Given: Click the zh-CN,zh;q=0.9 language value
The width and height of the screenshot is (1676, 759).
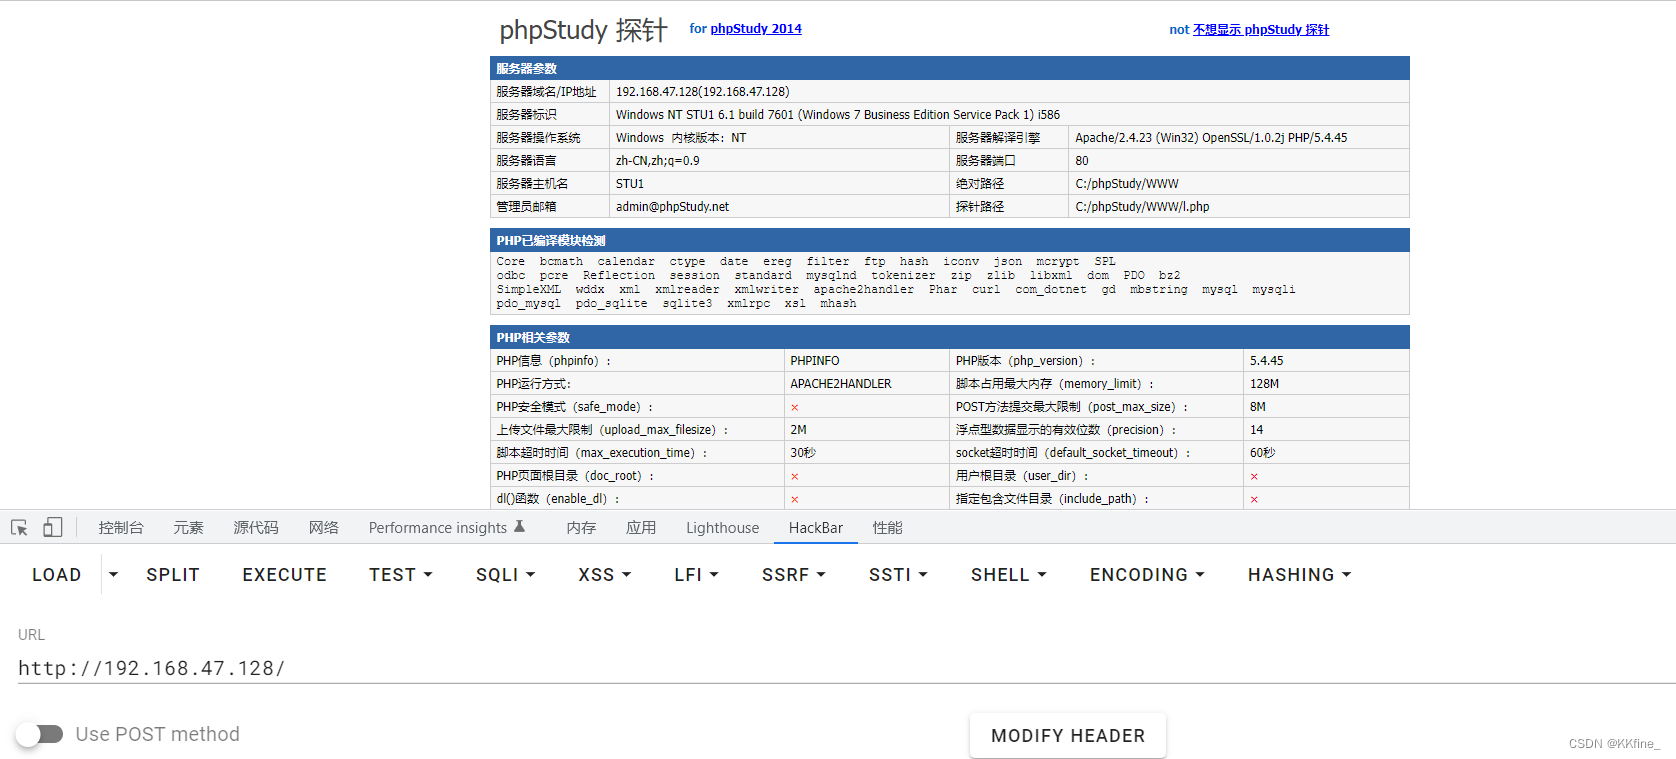Looking at the screenshot, I should pyautogui.click(x=658, y=160).
